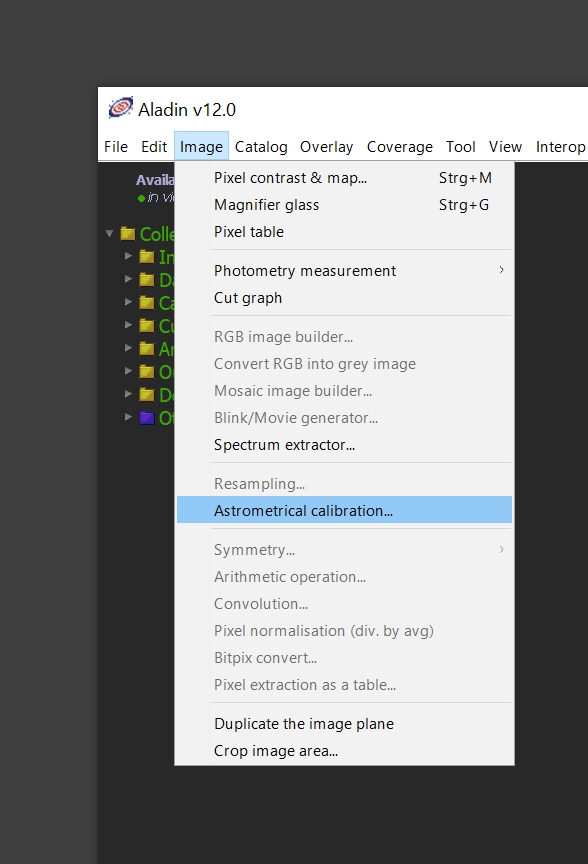
Task: Click the fourth yellow subfolder icon
Action: (x=147, y=326)
